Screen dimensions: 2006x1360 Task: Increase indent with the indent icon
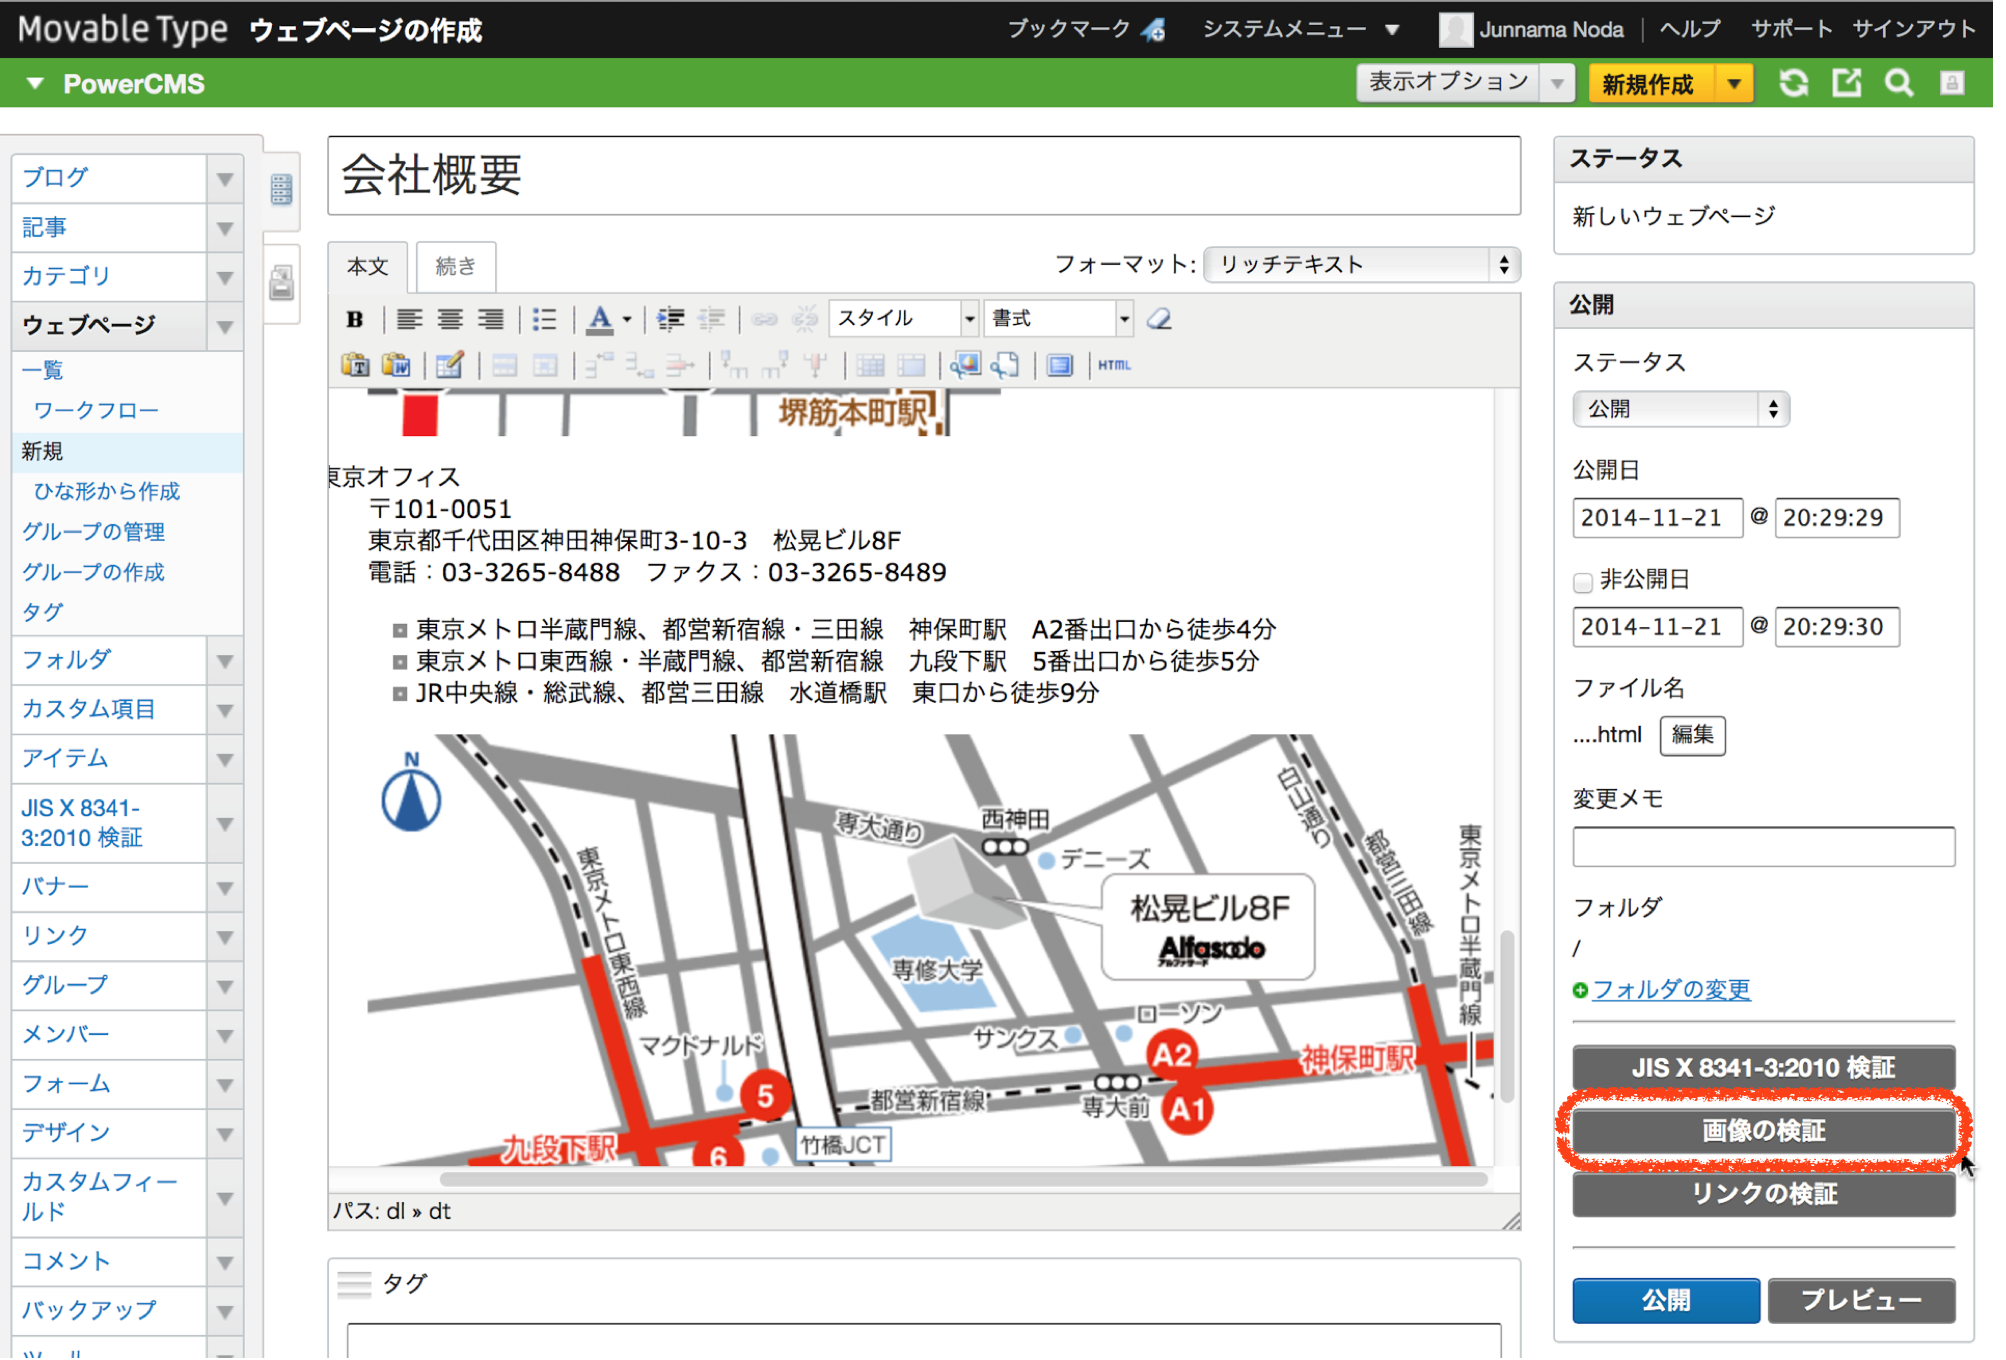click(x=670, y=320)
